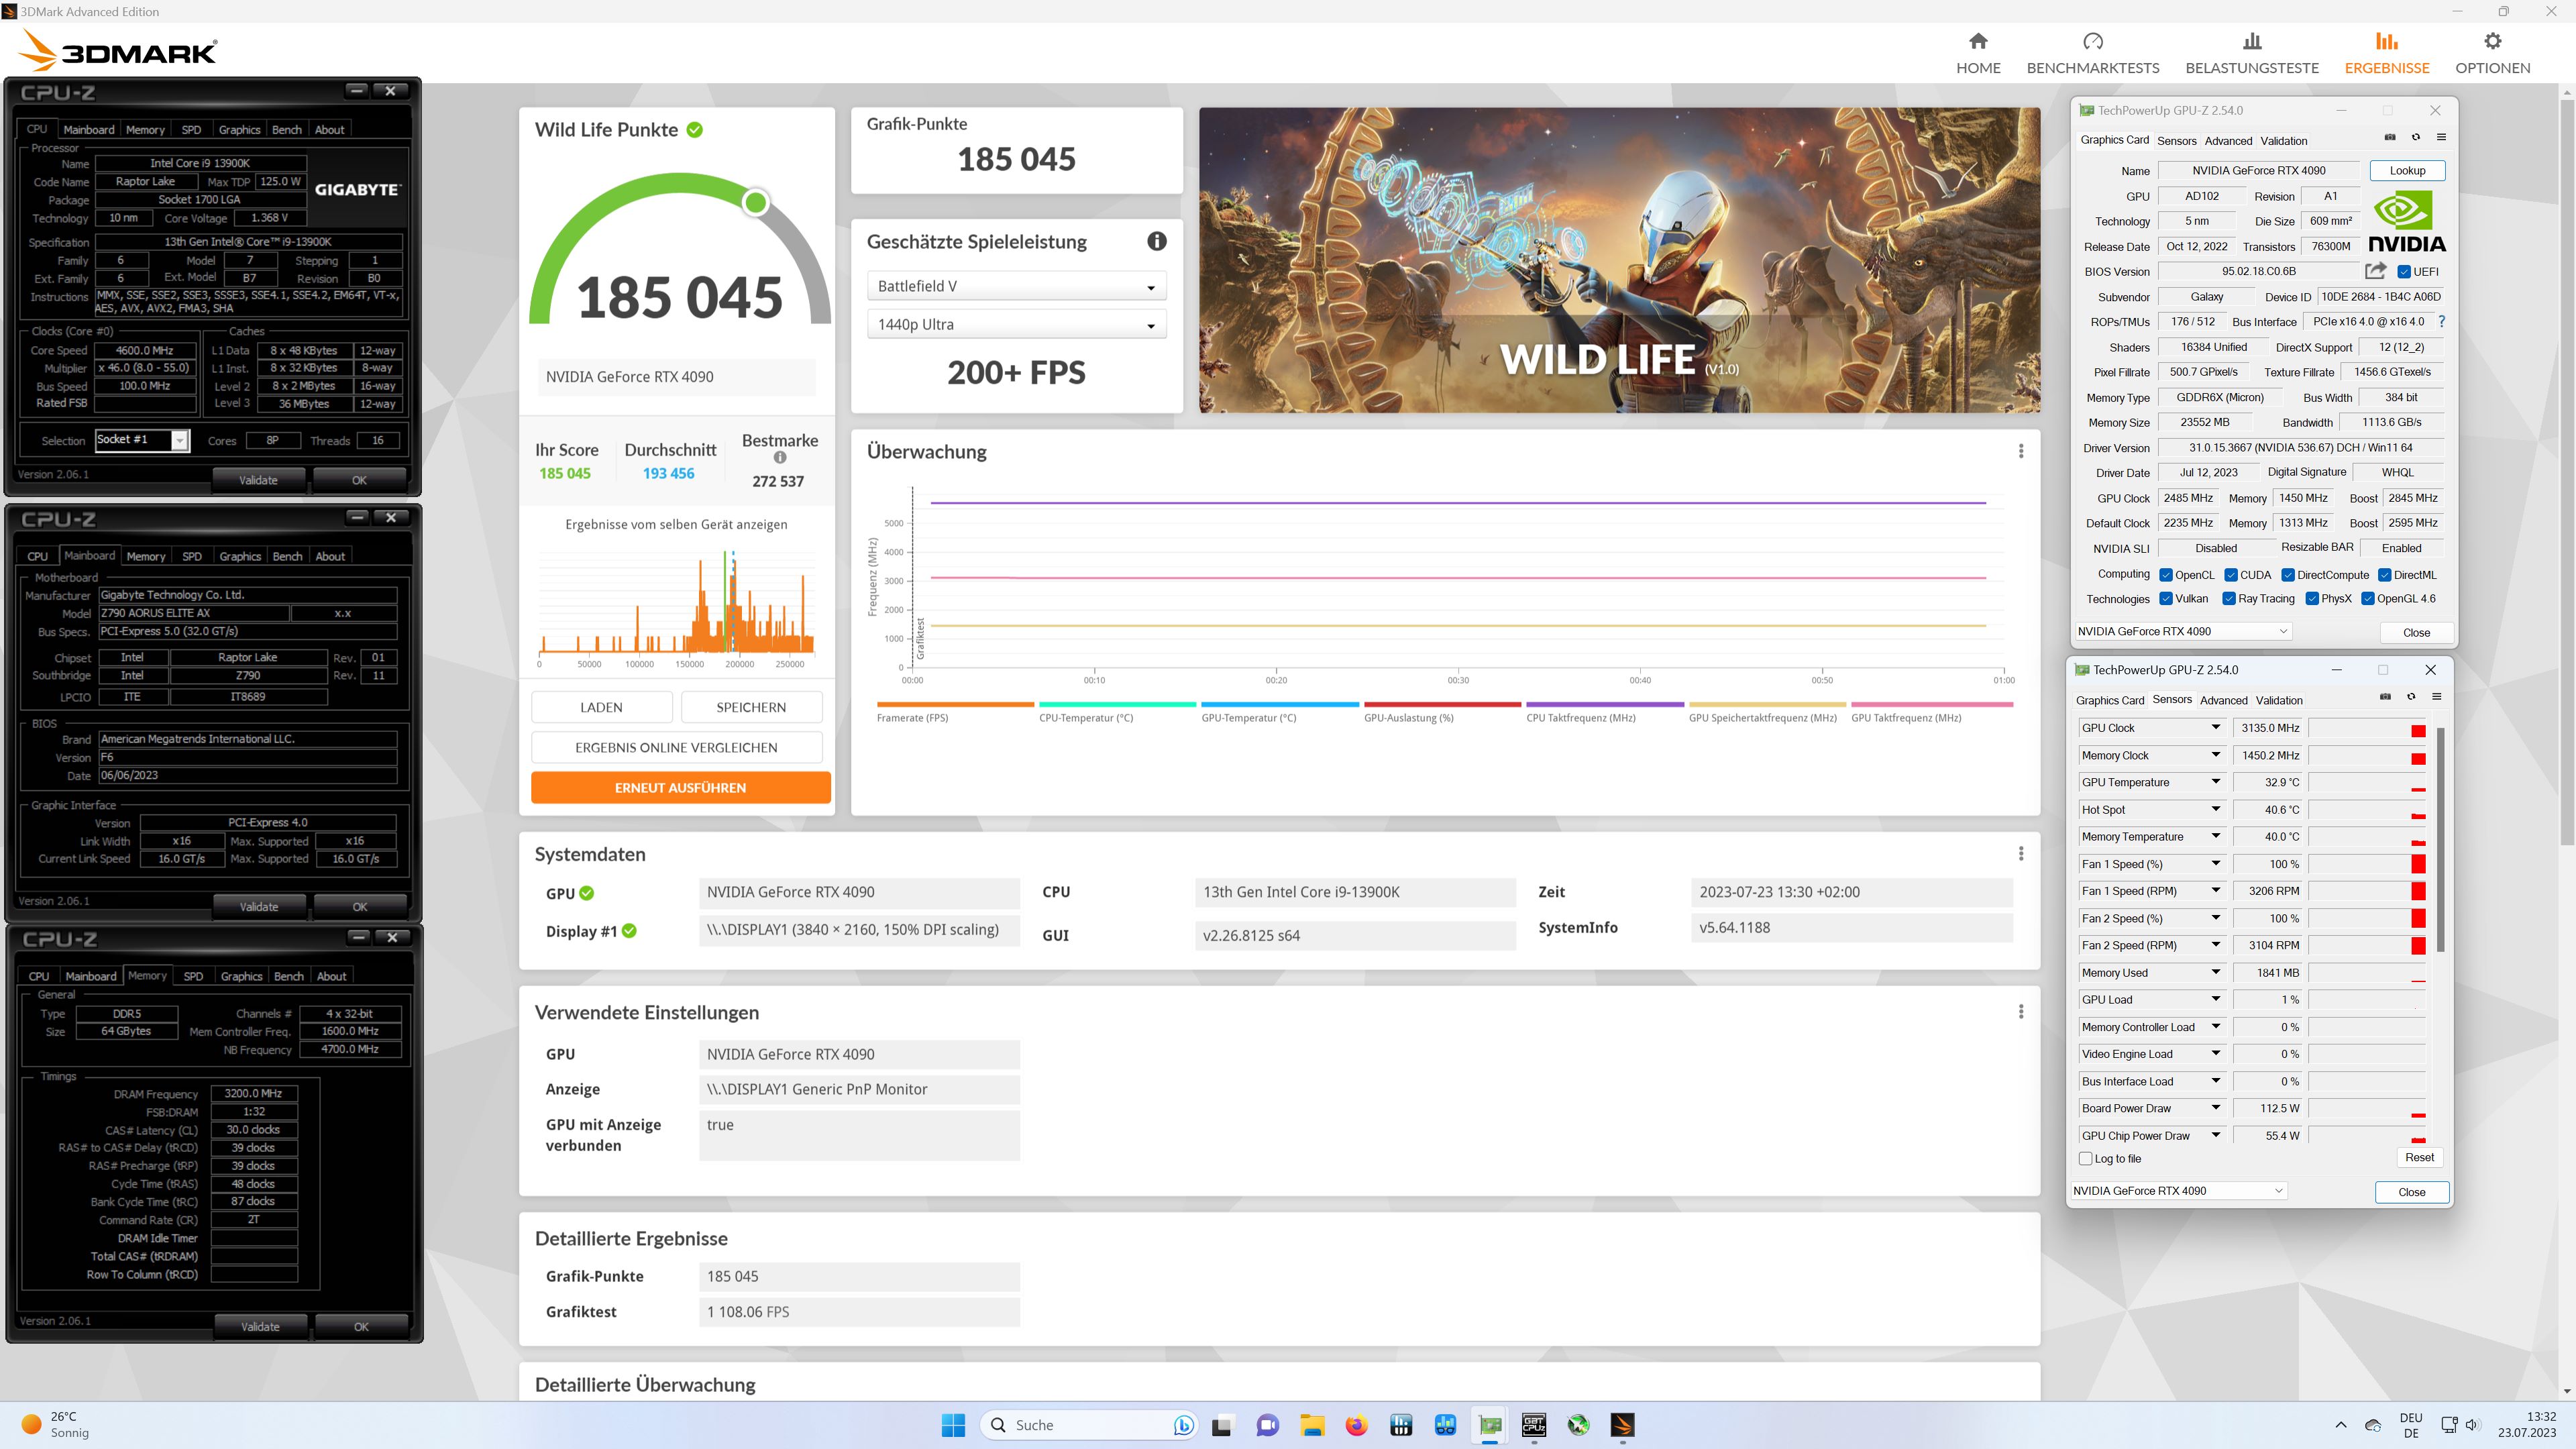Click the BIOS export share icon

pyautogui.click(x=2375, y=271)
